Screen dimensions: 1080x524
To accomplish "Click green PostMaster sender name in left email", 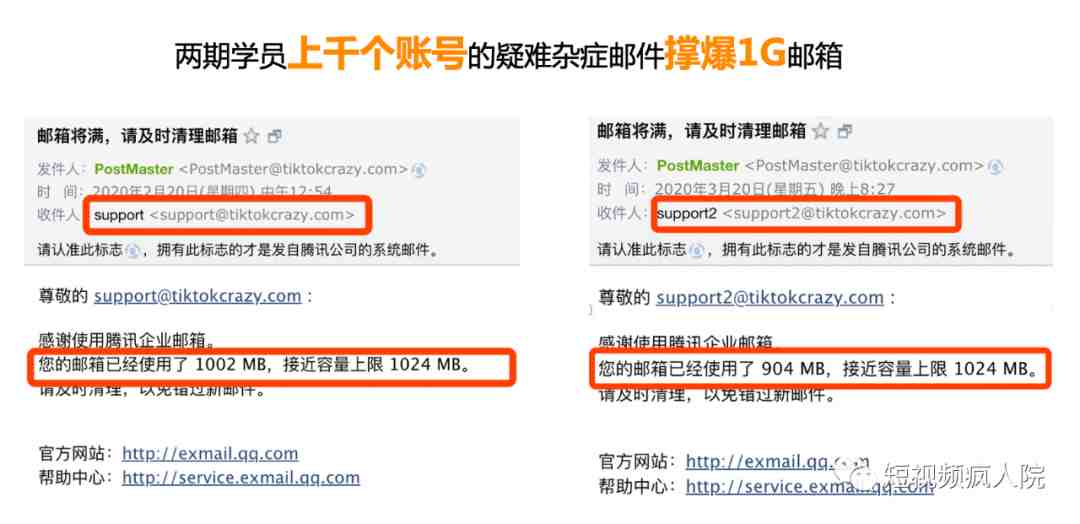I will 134,169.
